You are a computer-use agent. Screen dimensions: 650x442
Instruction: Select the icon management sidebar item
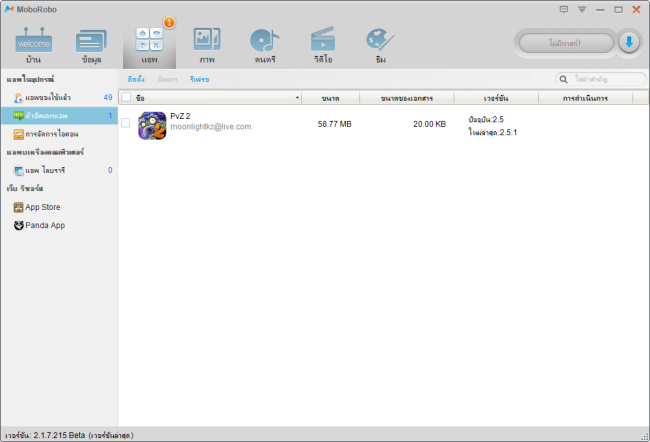pos(59,134)
